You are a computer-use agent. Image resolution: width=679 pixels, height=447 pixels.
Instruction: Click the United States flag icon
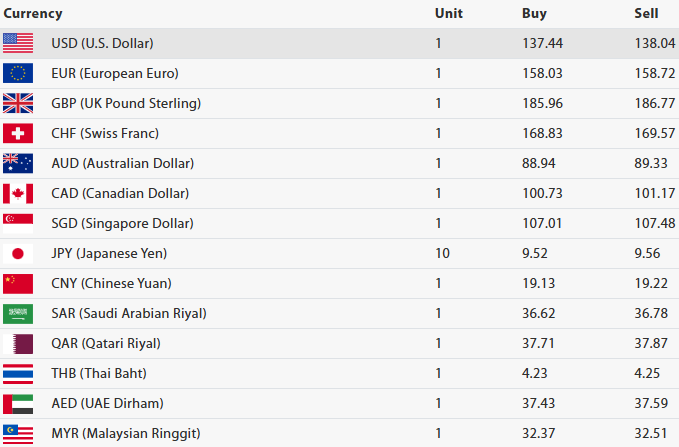pos(18,43)
